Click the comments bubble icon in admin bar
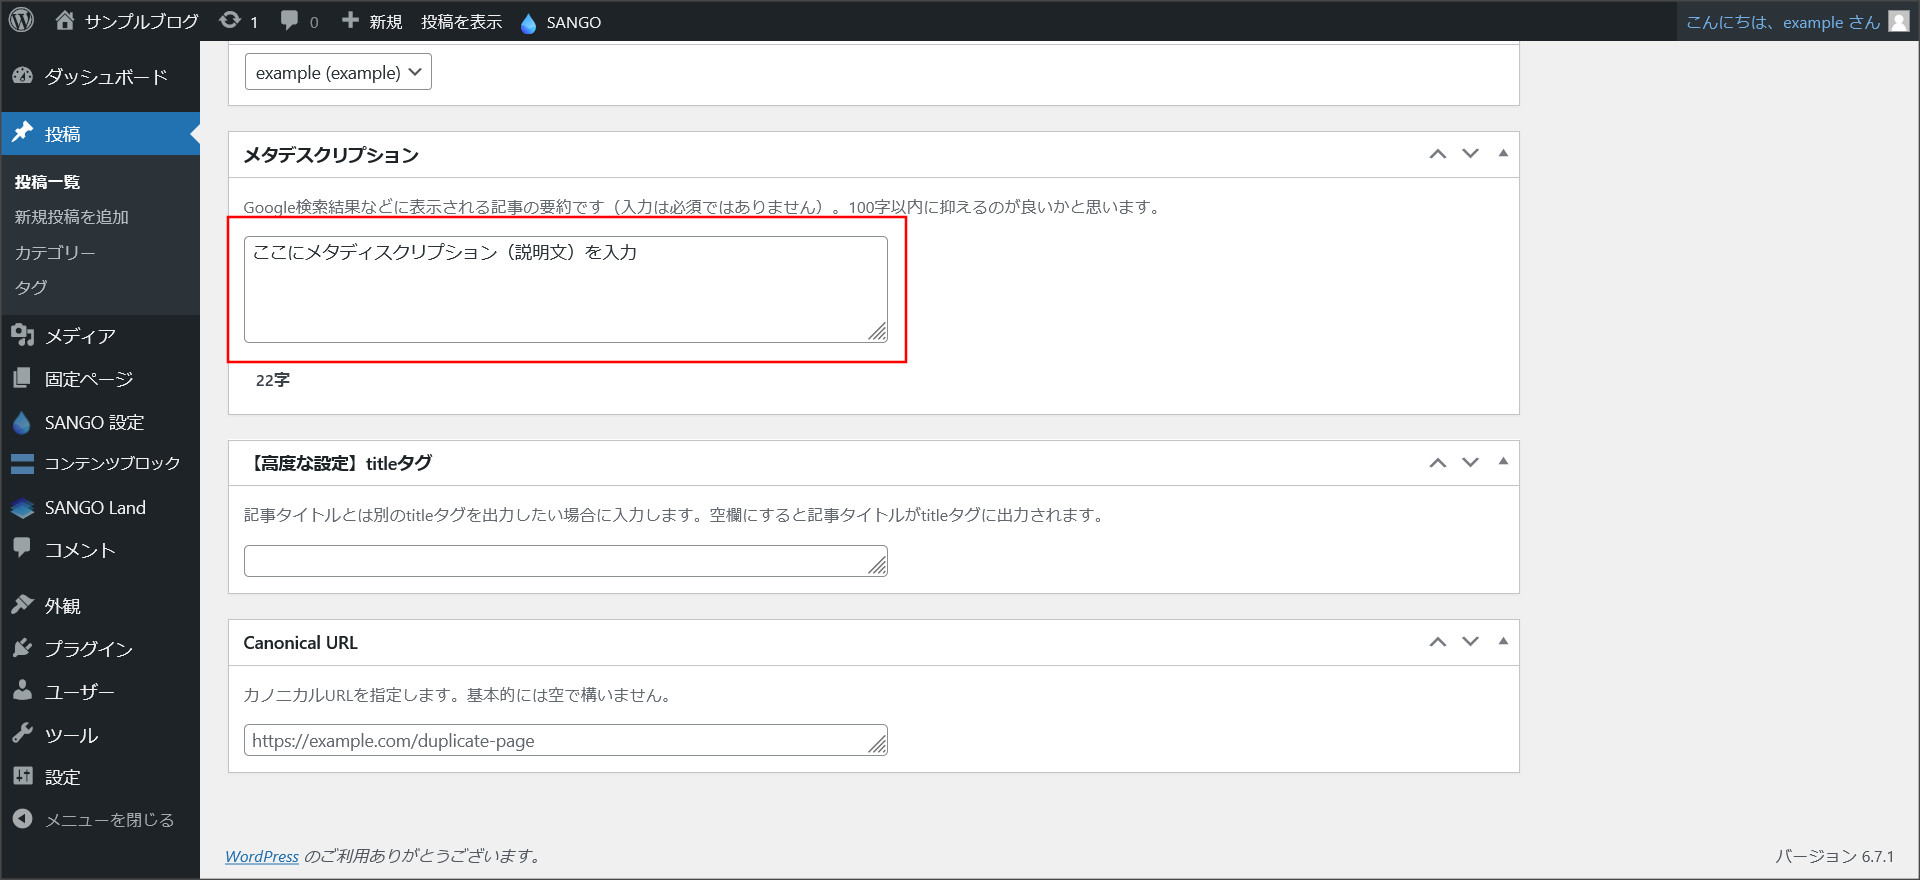This screenshot has width=1920, height=880. (290, 21)
